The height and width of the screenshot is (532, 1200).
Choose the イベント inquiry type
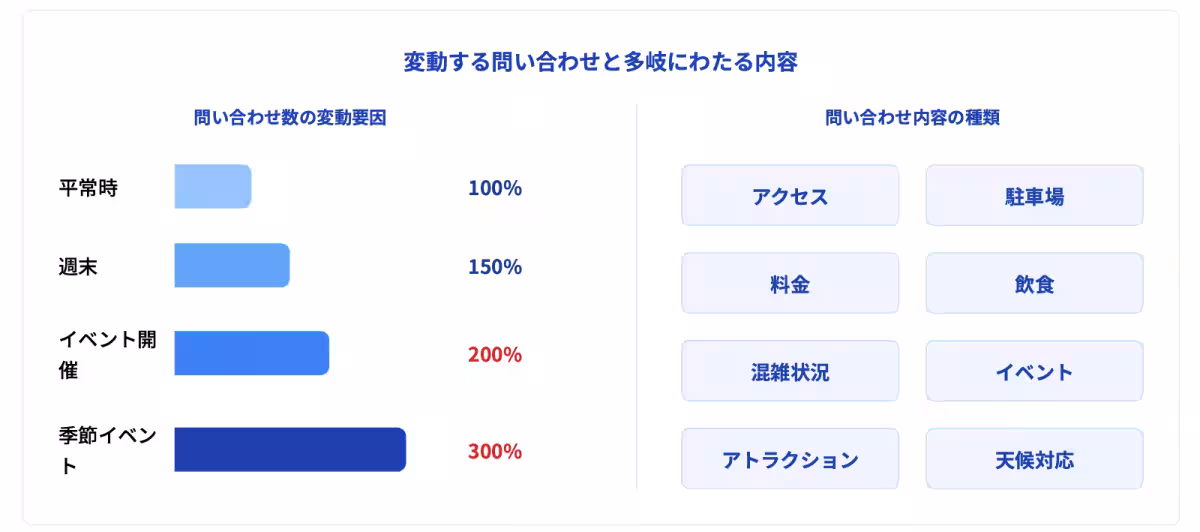(1034, 372)
